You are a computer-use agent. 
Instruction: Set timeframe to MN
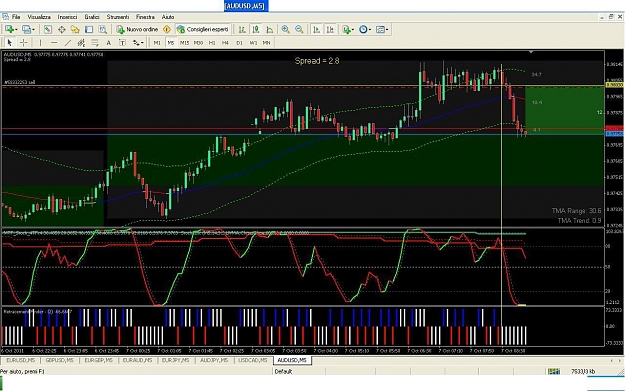pyautogui.click(x=266, y=43)
